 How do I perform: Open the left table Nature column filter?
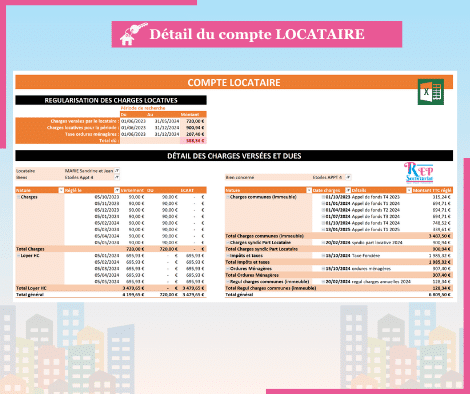[x=61, y=190]
